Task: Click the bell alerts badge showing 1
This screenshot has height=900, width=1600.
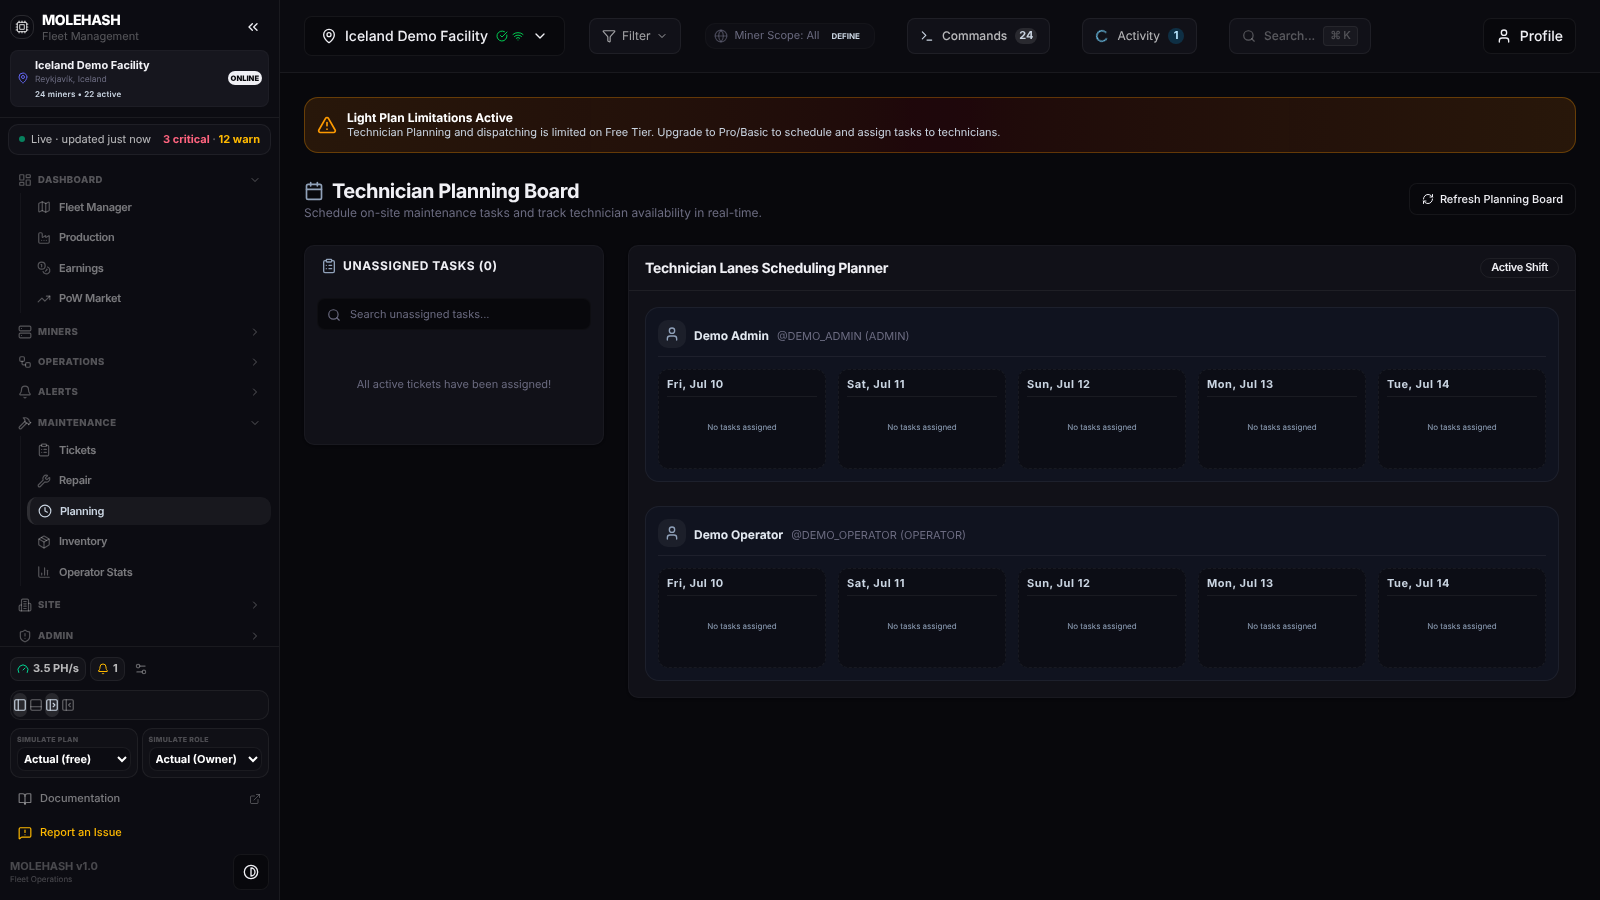Action: tap(107, 669)
